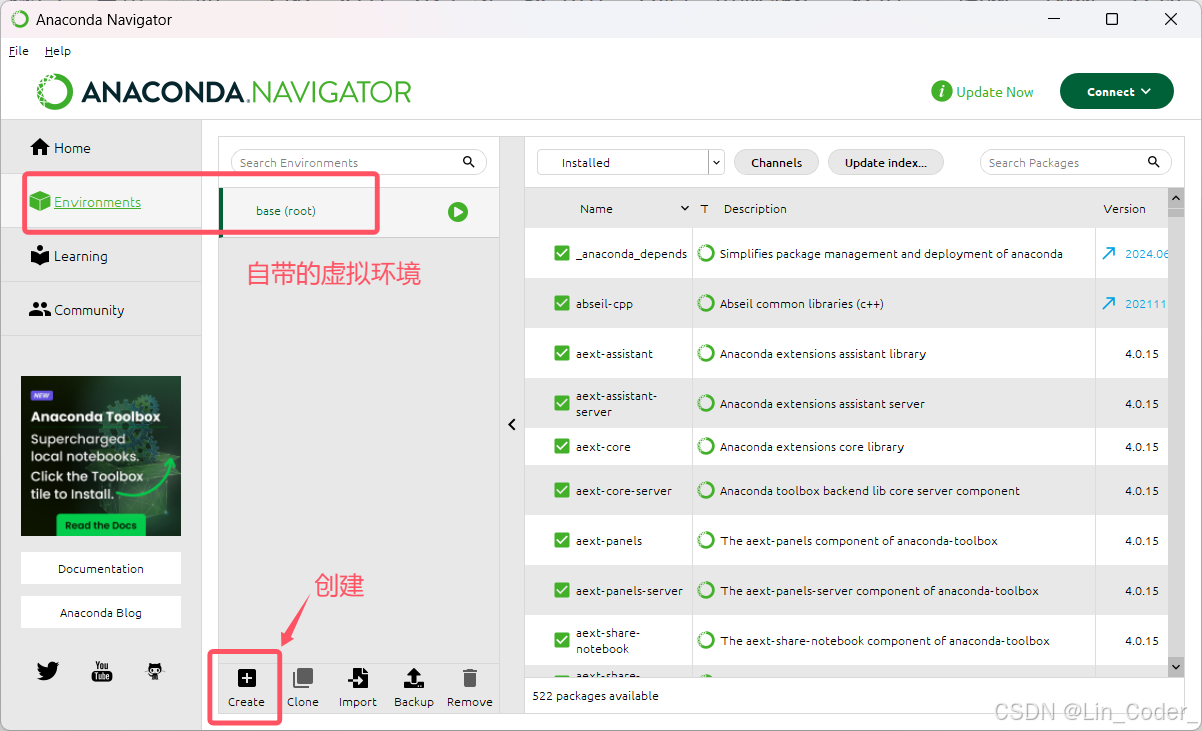The image size is (1202, 731).
Task: Click the package type icon for aext-panels
Action: [x=706, y=541]
